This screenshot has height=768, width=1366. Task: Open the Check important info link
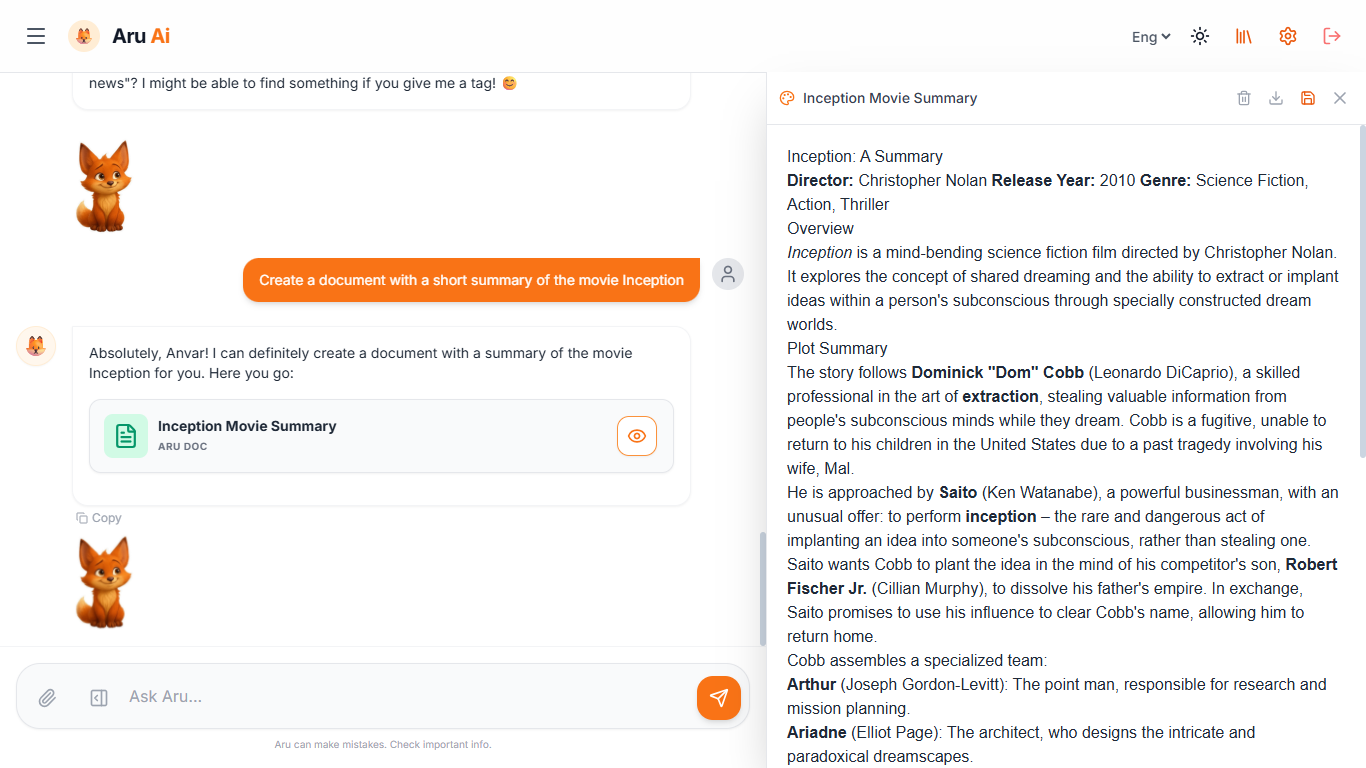tap(441, 744)
